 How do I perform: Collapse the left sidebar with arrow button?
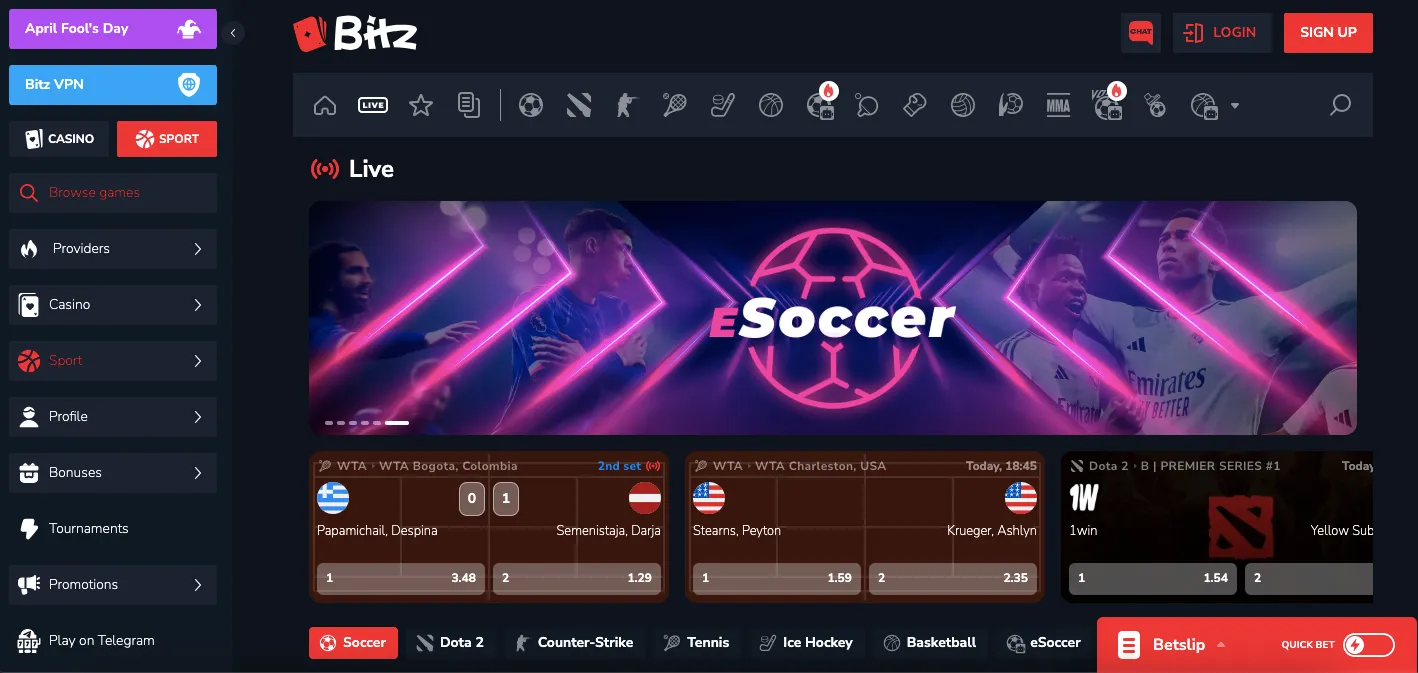(233, 33)
